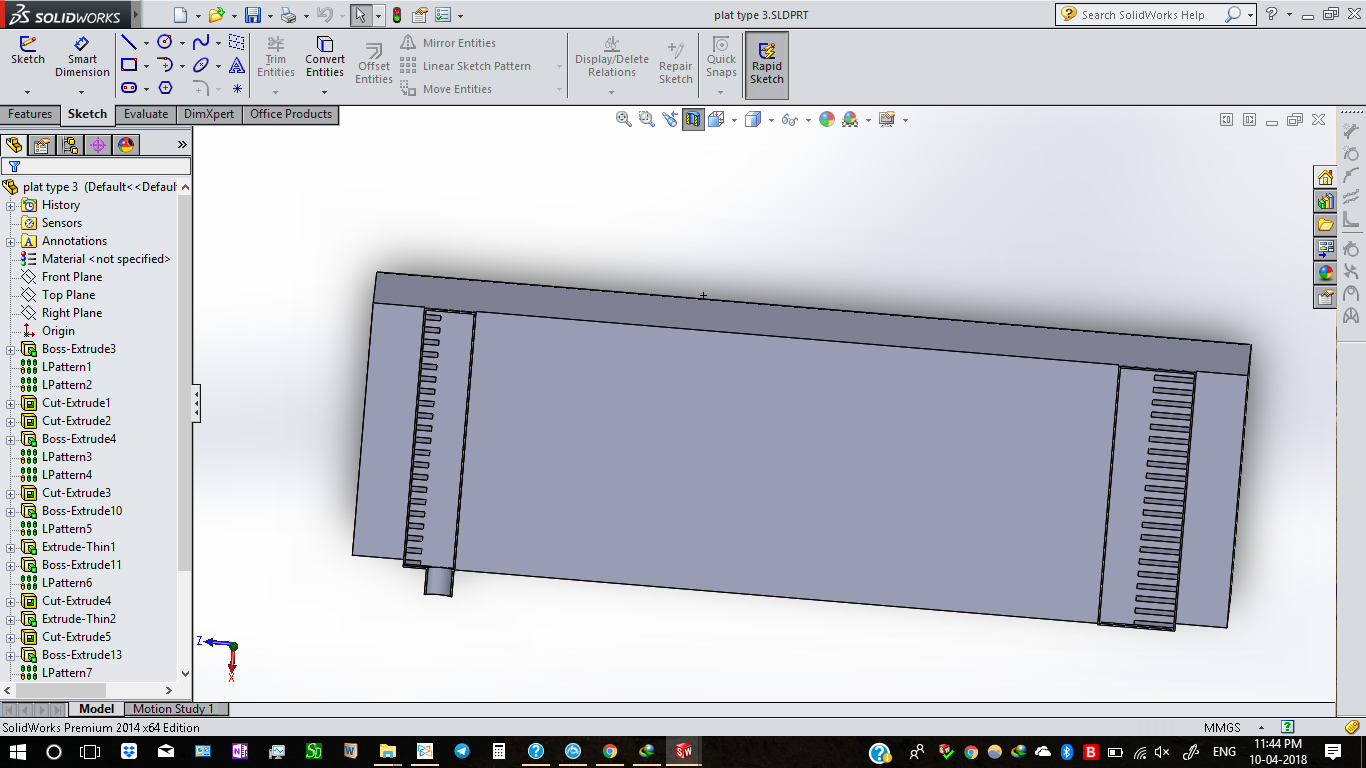Select the Right Plane in tree
This screenshot has width=1366, height=768.
click(72, 313)
